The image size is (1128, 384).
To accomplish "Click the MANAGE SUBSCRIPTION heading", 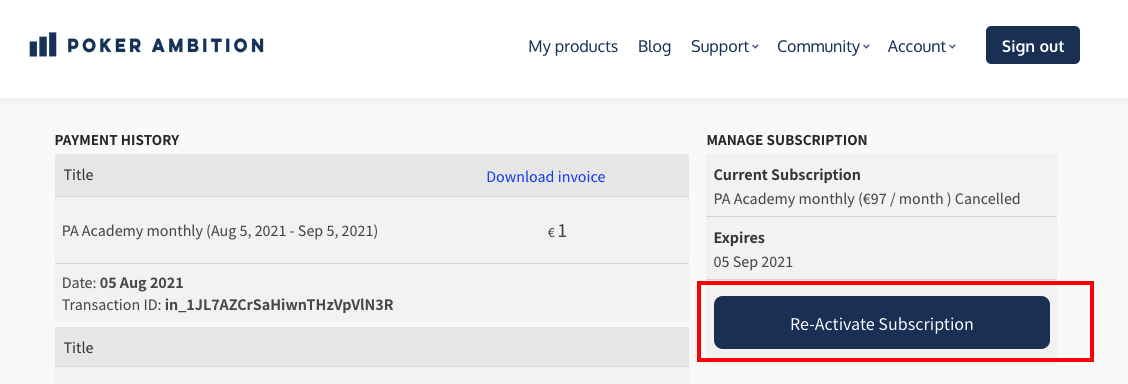I will (x=786, y=140).
